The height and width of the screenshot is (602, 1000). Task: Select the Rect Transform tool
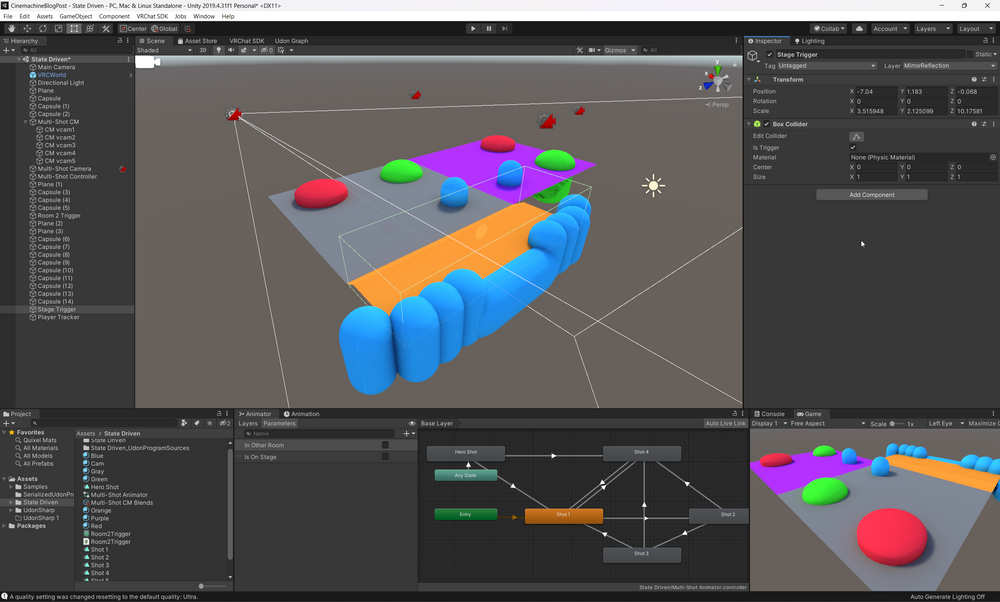tap(74, 29)
